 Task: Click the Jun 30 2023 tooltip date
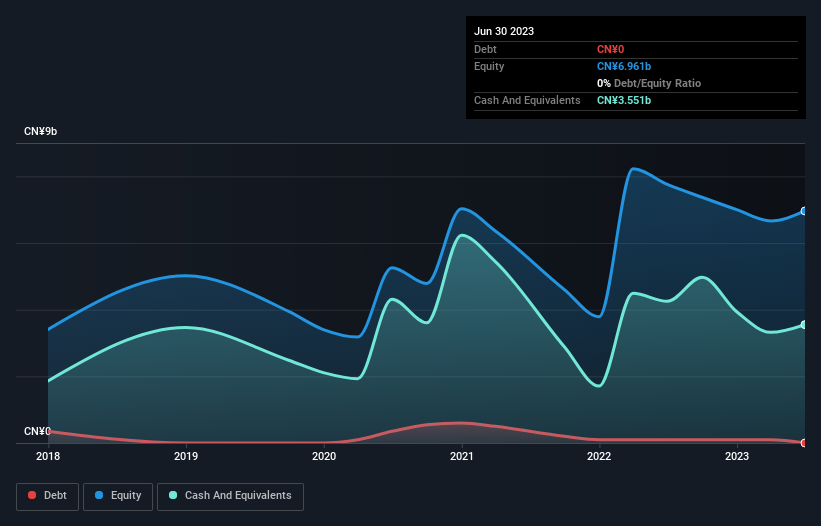click(x=504, y=31)
